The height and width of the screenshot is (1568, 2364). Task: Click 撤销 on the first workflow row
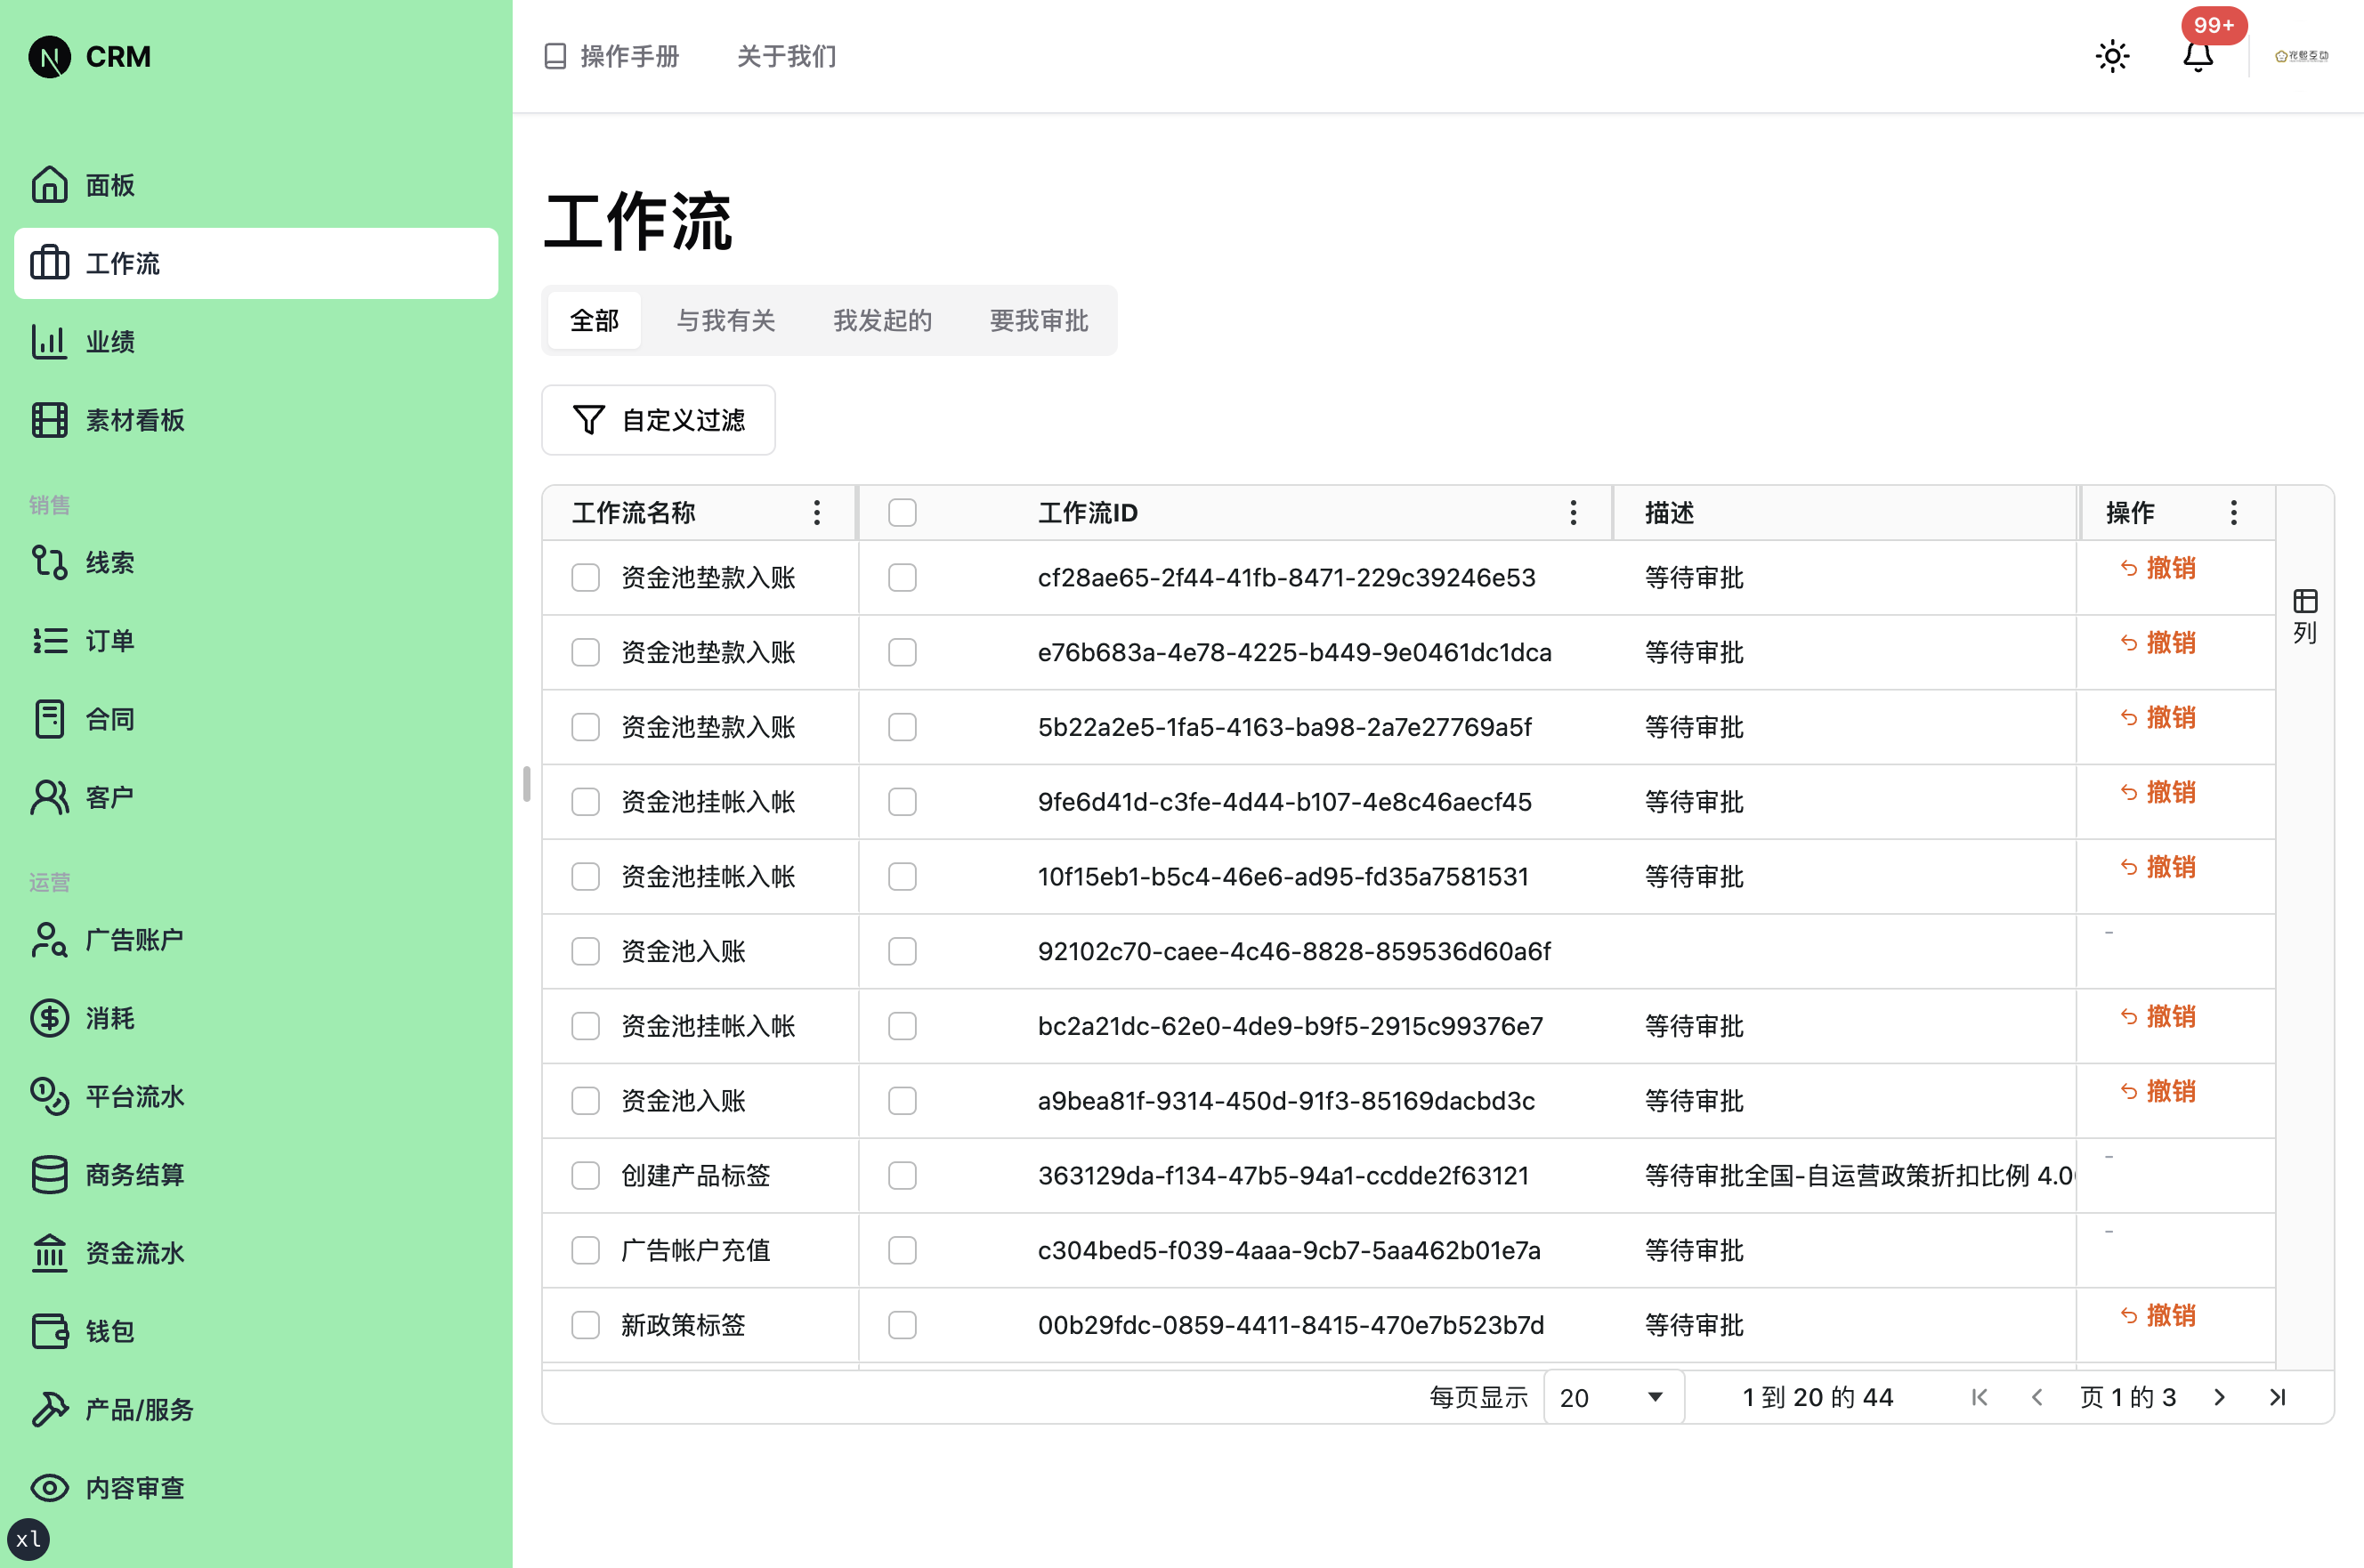tap(2159, 568)
